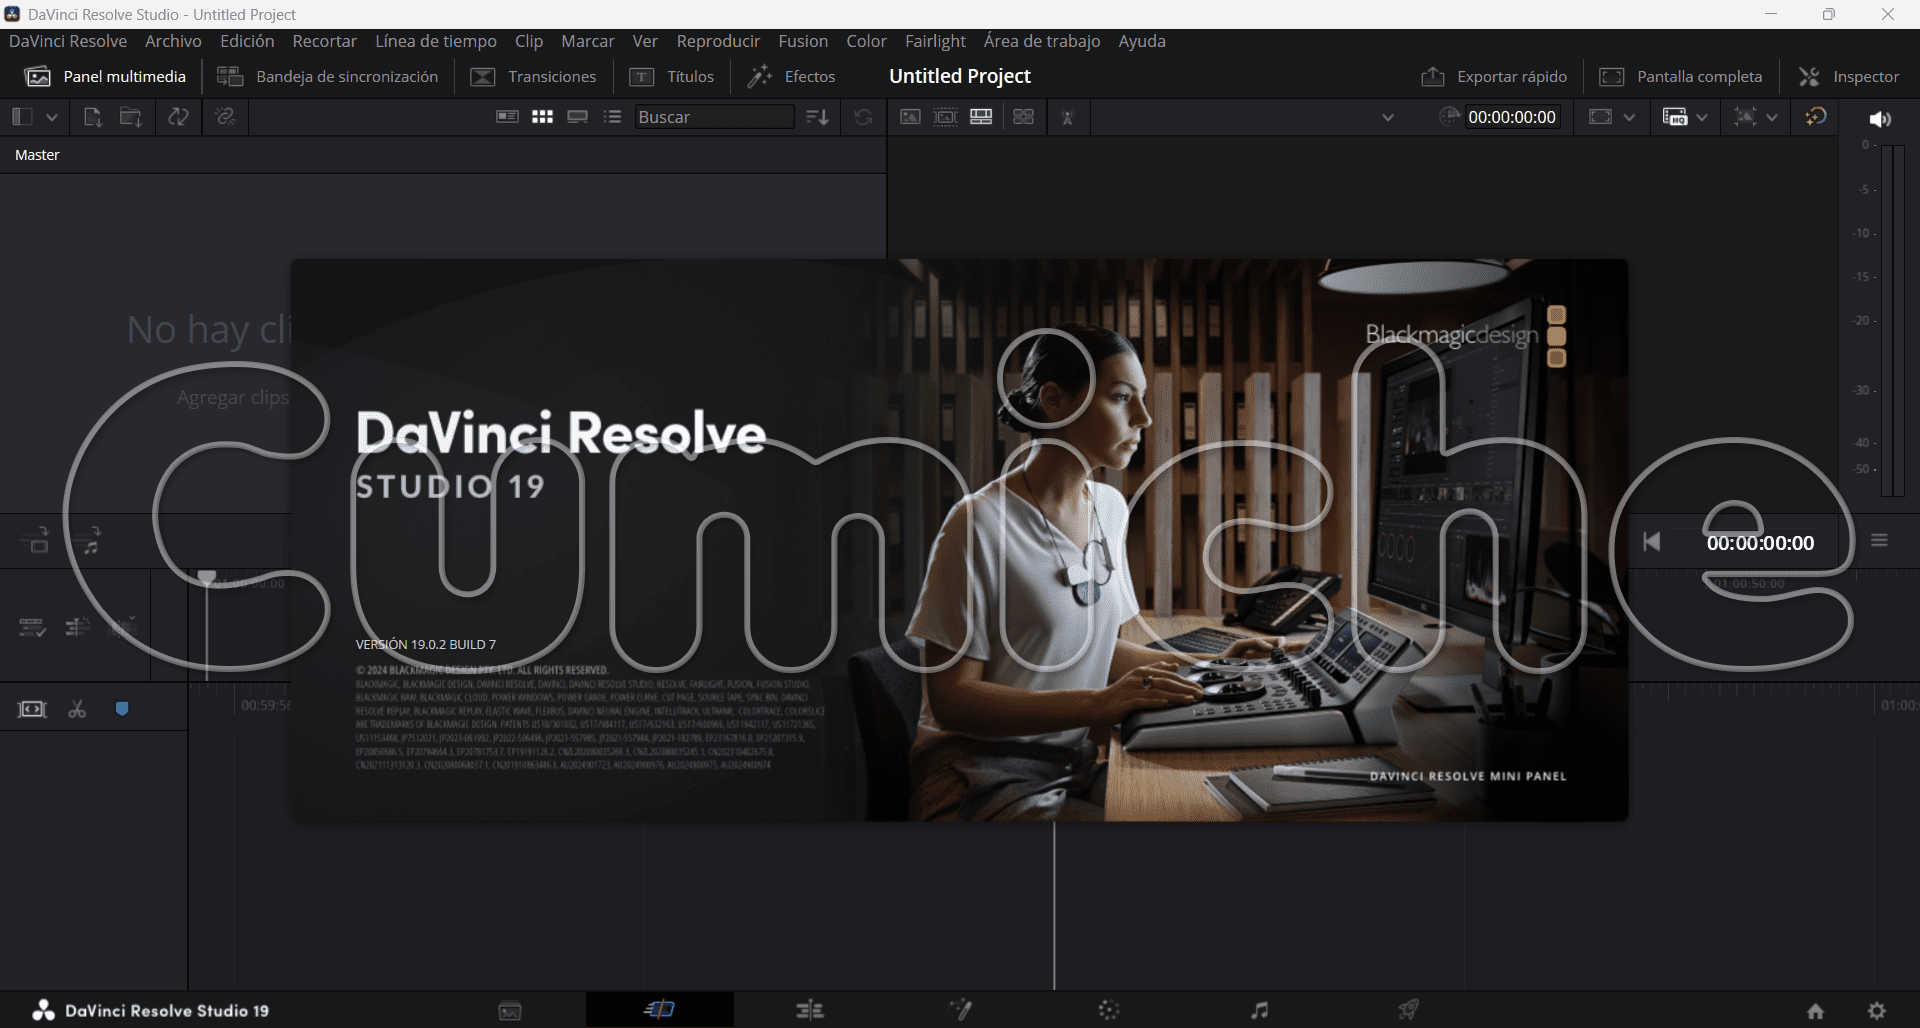Image resolution: width=1920 pixels, height=1028 pixels.
Task: Switch to the Fusion page icon
Action: 960,1010
